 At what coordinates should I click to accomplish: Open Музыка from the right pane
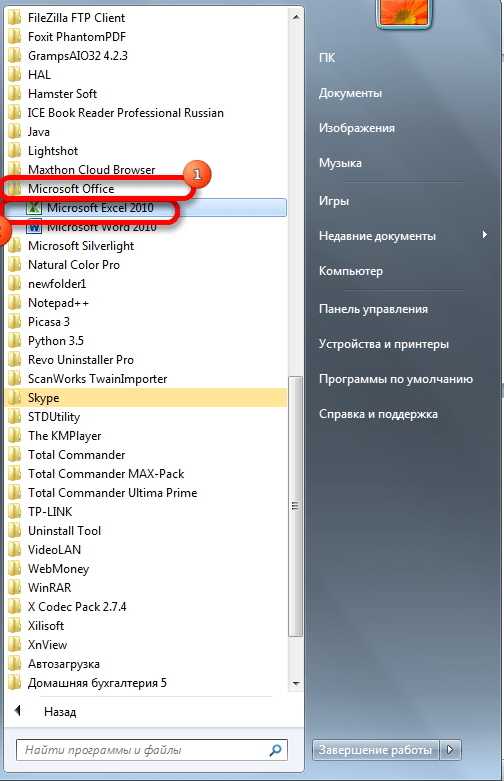[340, 163]
